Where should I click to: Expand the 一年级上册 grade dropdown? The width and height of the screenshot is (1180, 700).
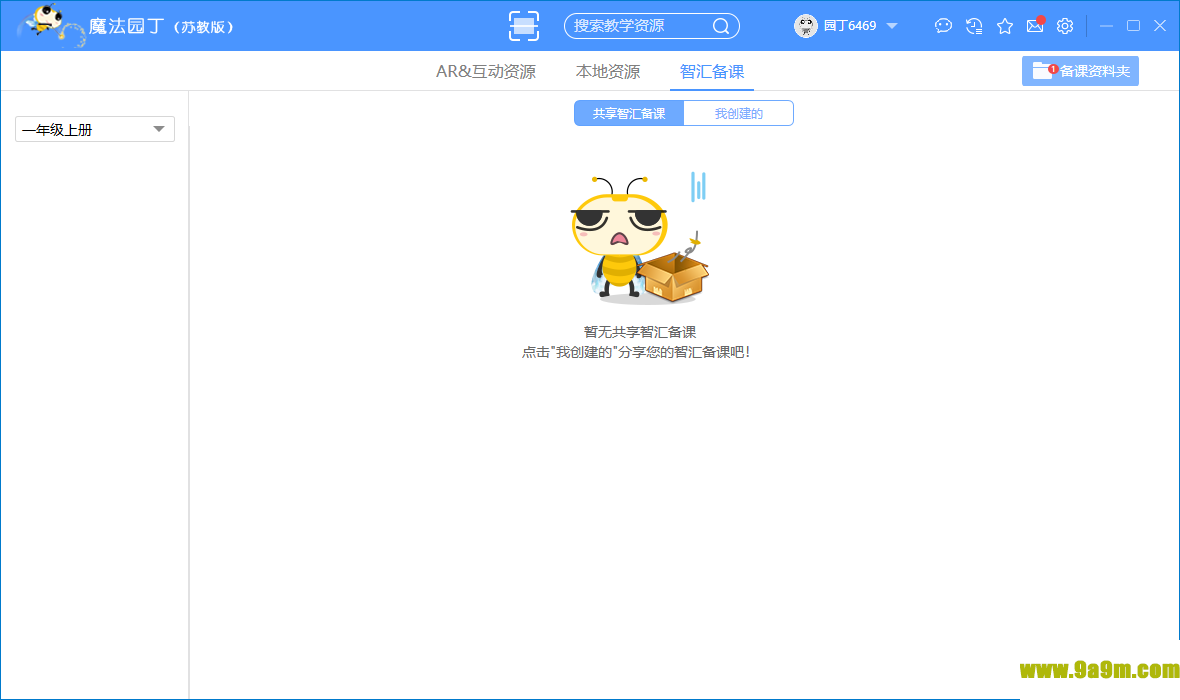95,129
